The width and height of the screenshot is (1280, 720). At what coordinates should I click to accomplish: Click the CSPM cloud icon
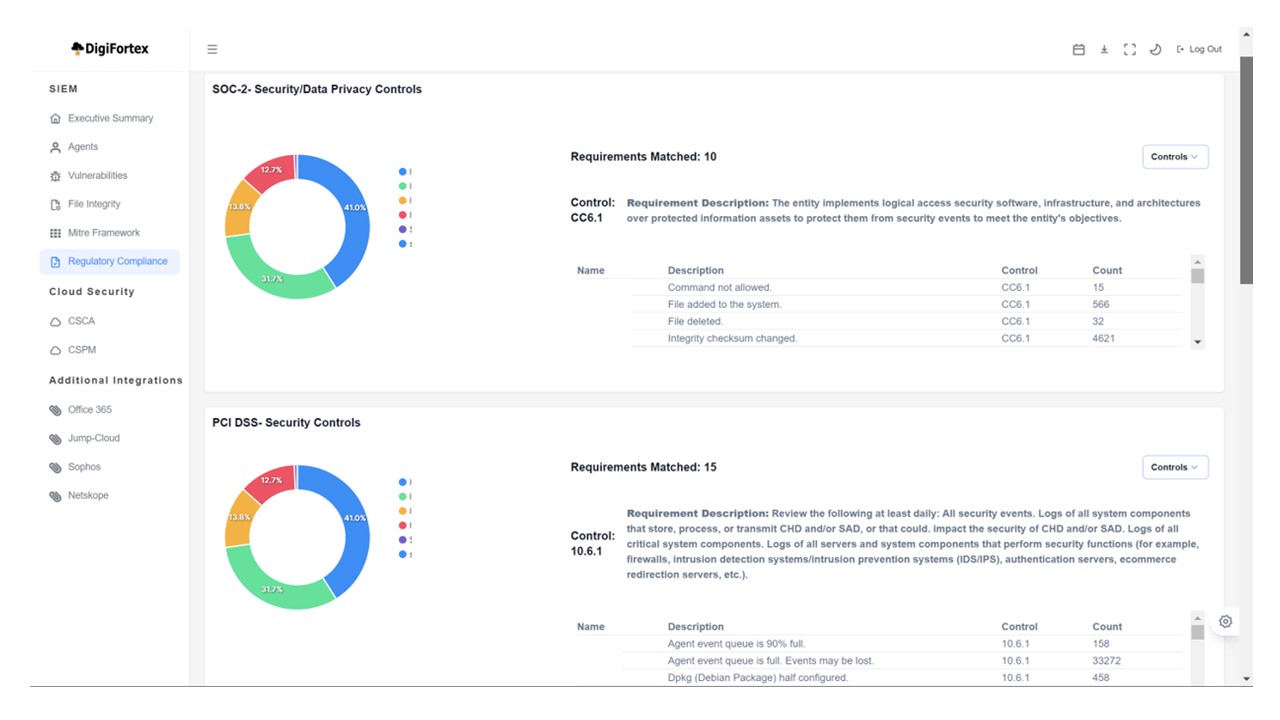pyautogui.click(x=56, y=350)
